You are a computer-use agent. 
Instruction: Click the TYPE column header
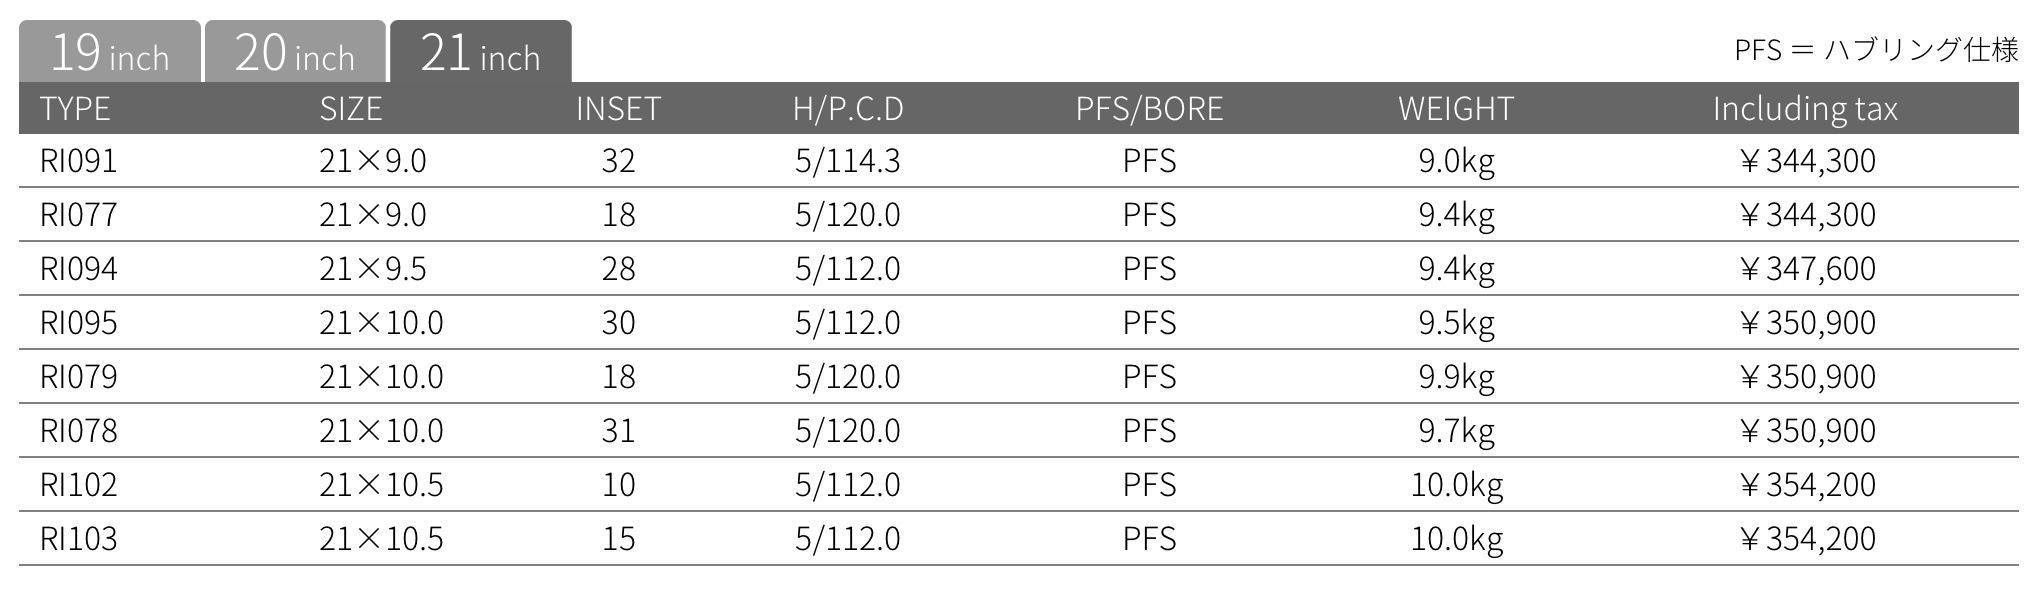click(x=75, y=108)
